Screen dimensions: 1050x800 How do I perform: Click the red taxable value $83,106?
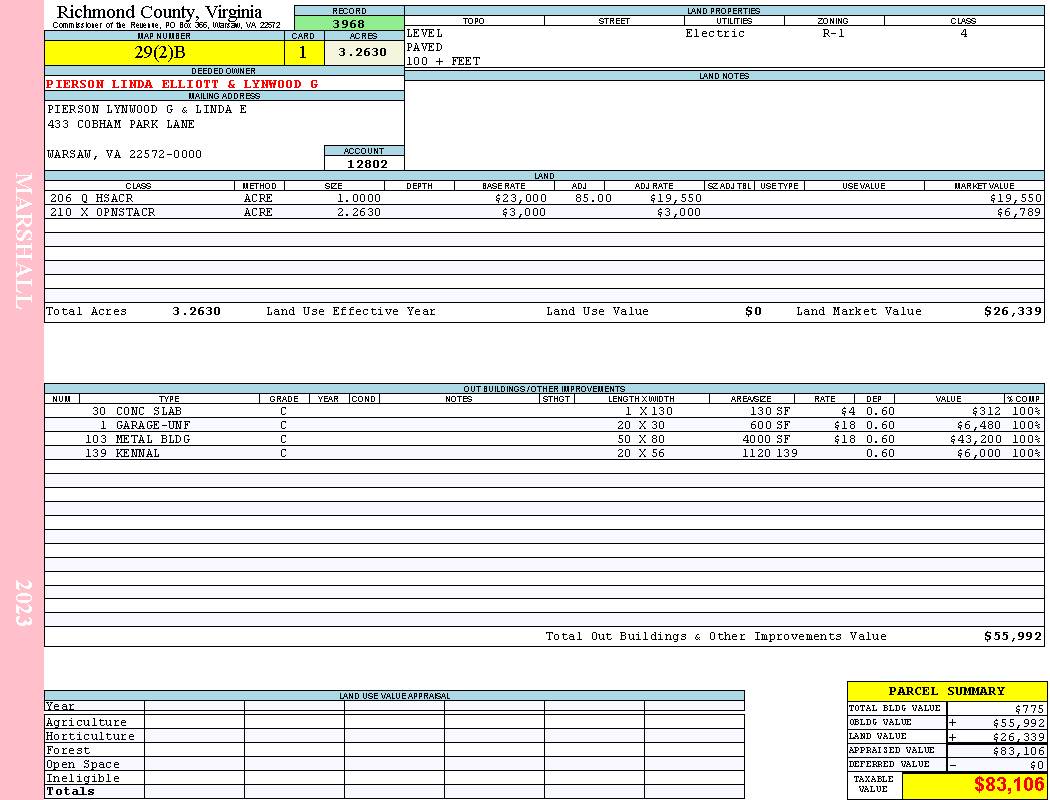click(x=1009, y=784)
